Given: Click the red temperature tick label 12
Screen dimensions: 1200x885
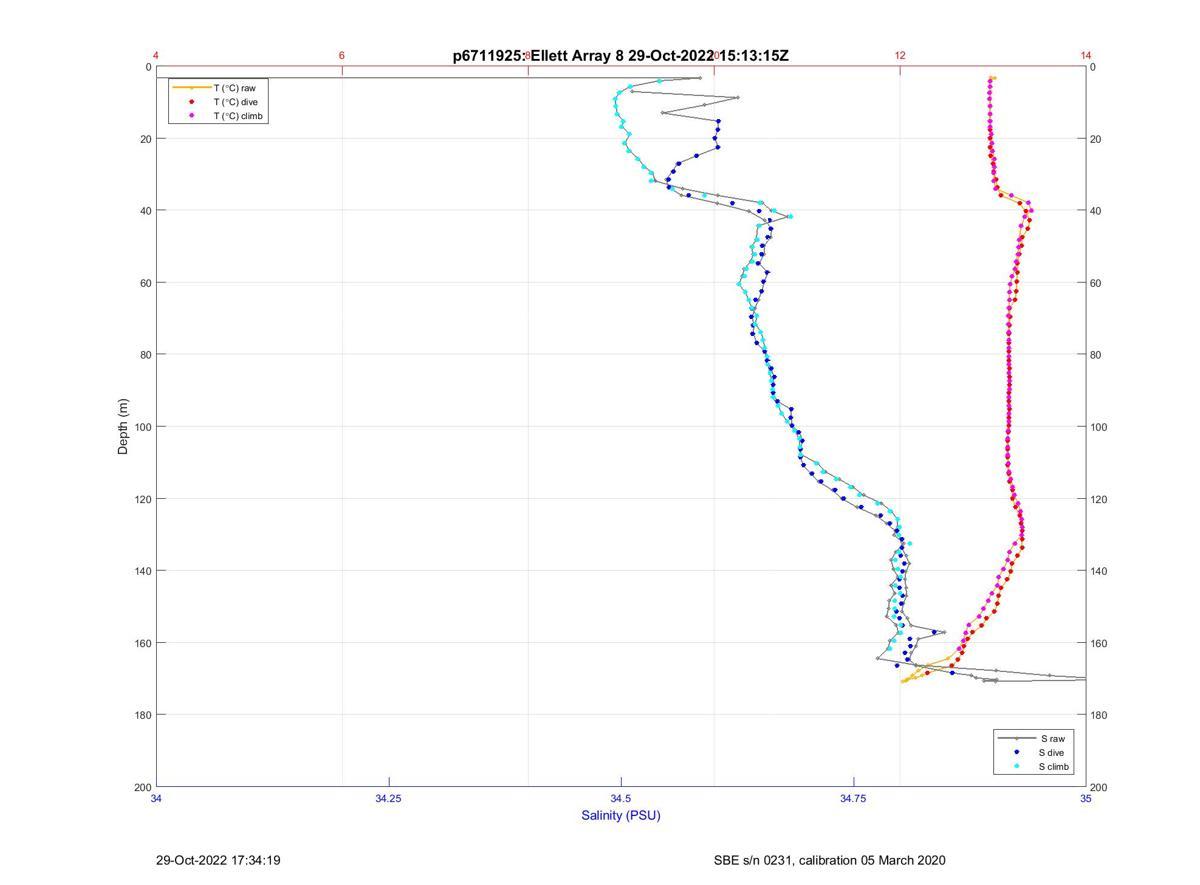Looking at the screenshot, I should pyautogui.click(x=900, y=55).
